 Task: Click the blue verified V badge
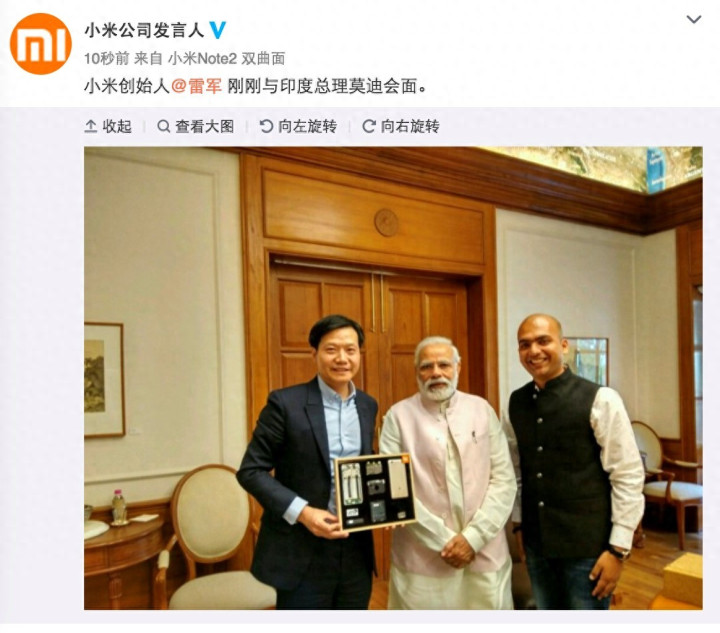point(218,30)
